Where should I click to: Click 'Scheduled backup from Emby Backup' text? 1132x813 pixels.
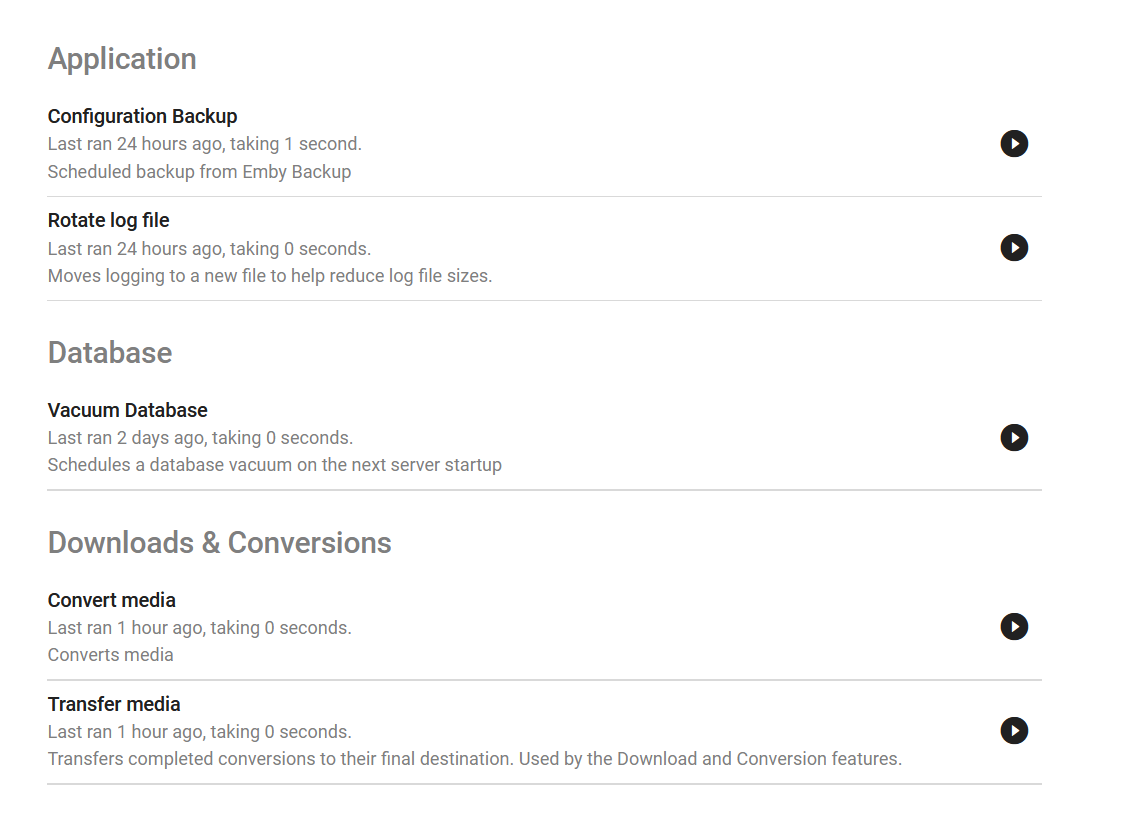[199, 172]
